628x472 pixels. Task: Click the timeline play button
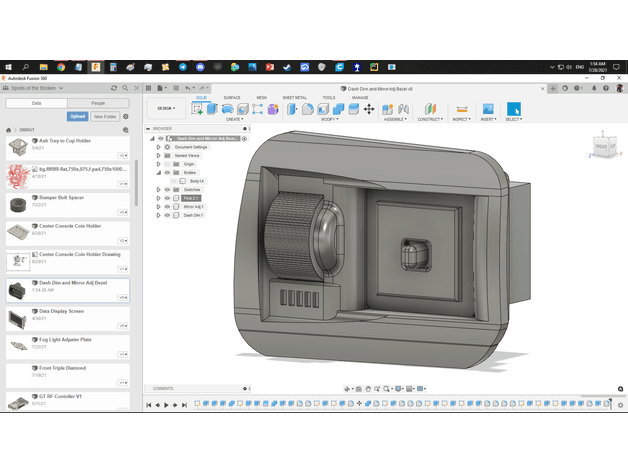point(166,405)
